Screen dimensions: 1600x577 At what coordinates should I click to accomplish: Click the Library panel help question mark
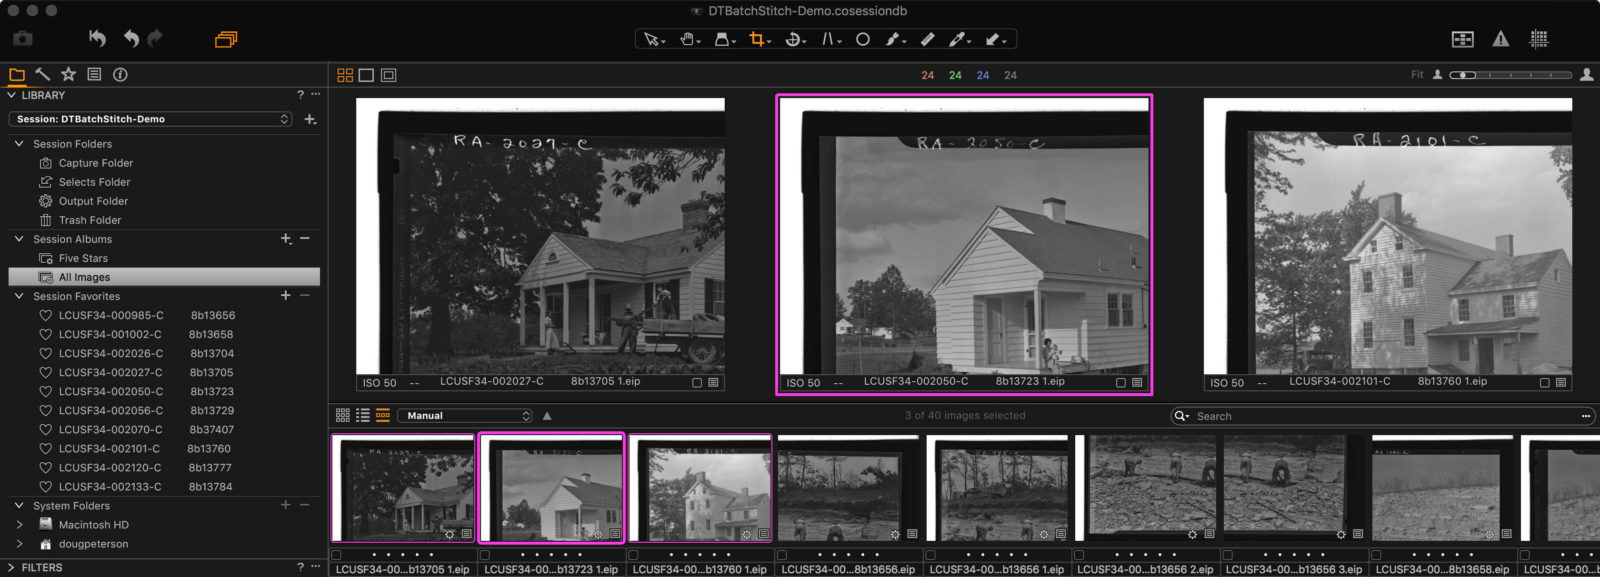pos(300,94)
